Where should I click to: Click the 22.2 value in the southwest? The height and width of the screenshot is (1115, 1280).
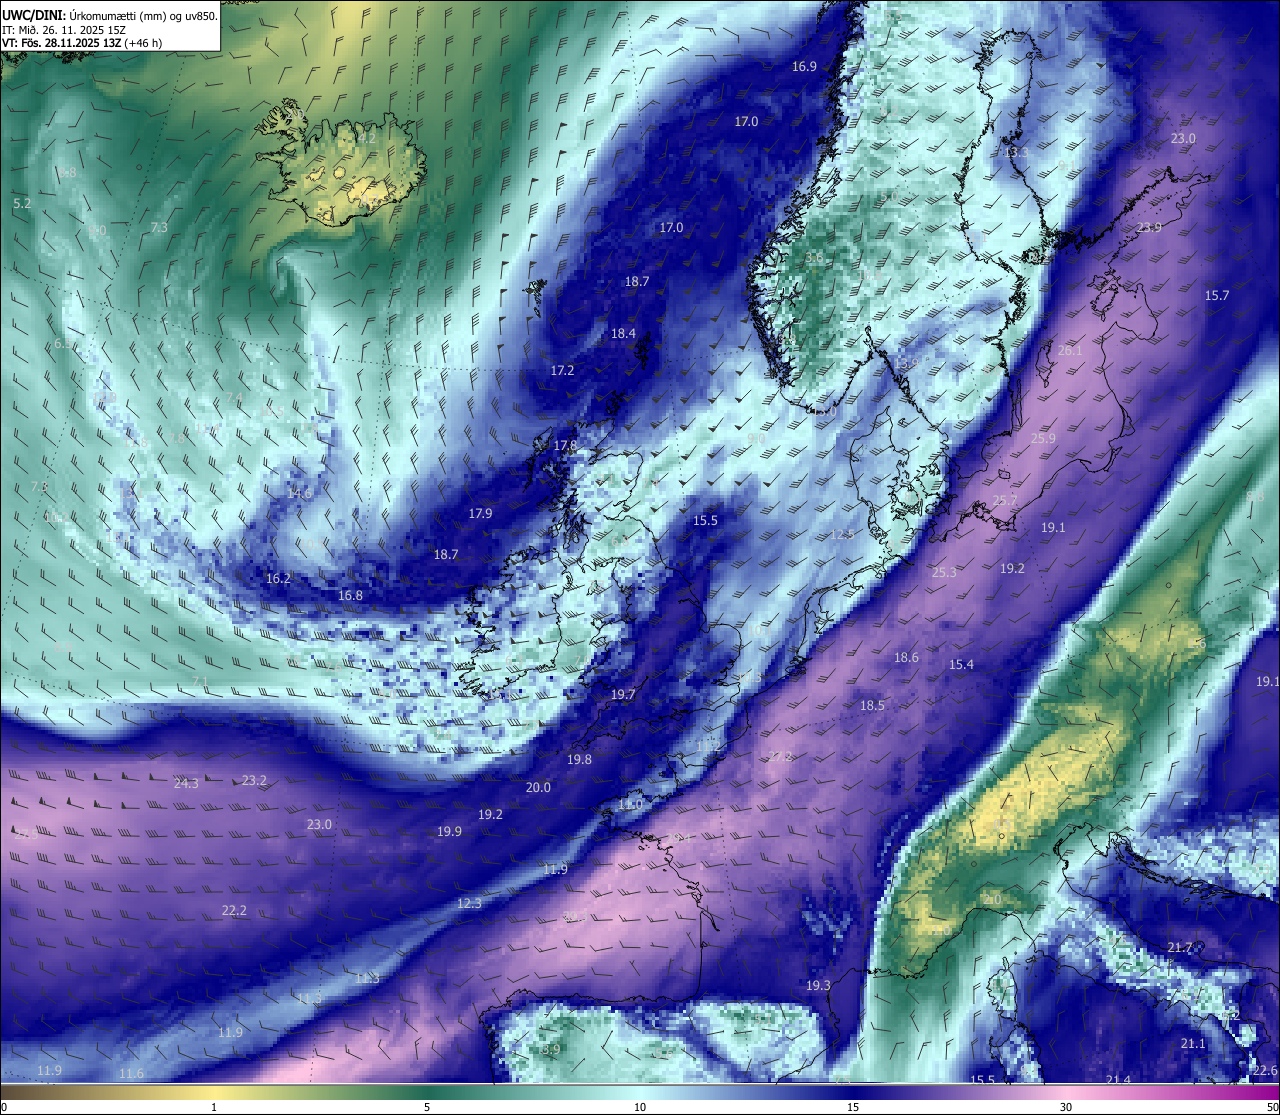click(234, 910)
